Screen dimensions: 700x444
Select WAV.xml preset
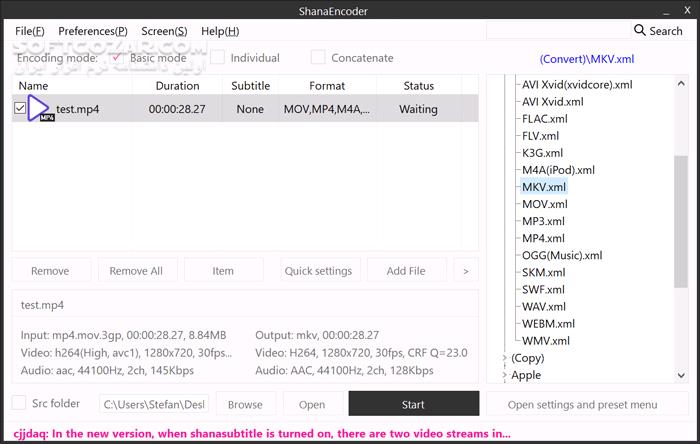tap(543, 307)
